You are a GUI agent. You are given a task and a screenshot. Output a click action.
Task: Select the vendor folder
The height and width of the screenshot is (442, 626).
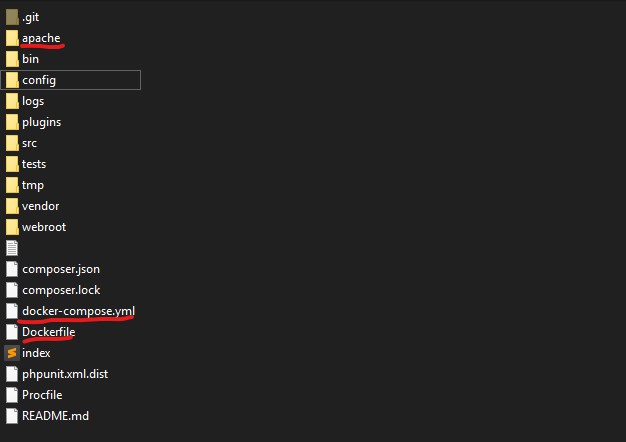[x=40, y=206]
